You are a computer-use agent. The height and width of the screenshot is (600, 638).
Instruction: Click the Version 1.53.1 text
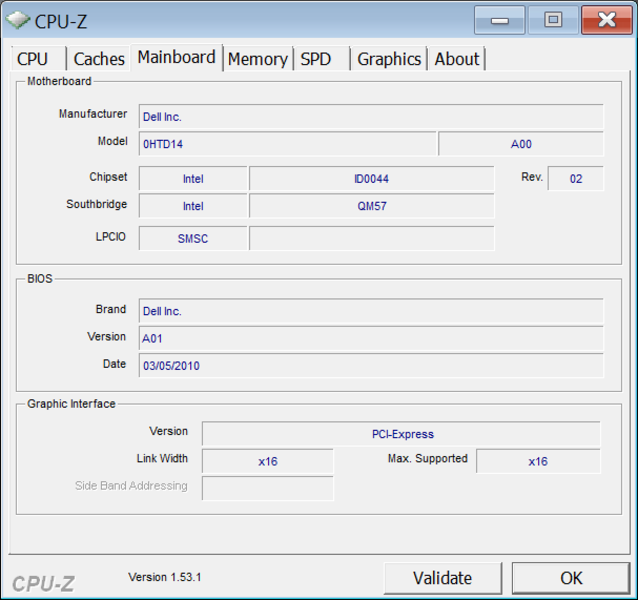(165, 577)
